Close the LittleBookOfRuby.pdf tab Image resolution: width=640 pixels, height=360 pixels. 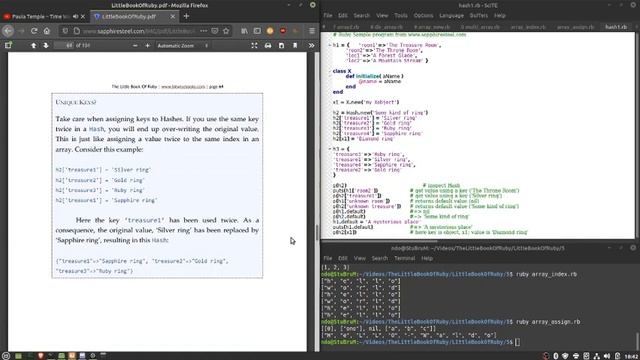point(172,16)
